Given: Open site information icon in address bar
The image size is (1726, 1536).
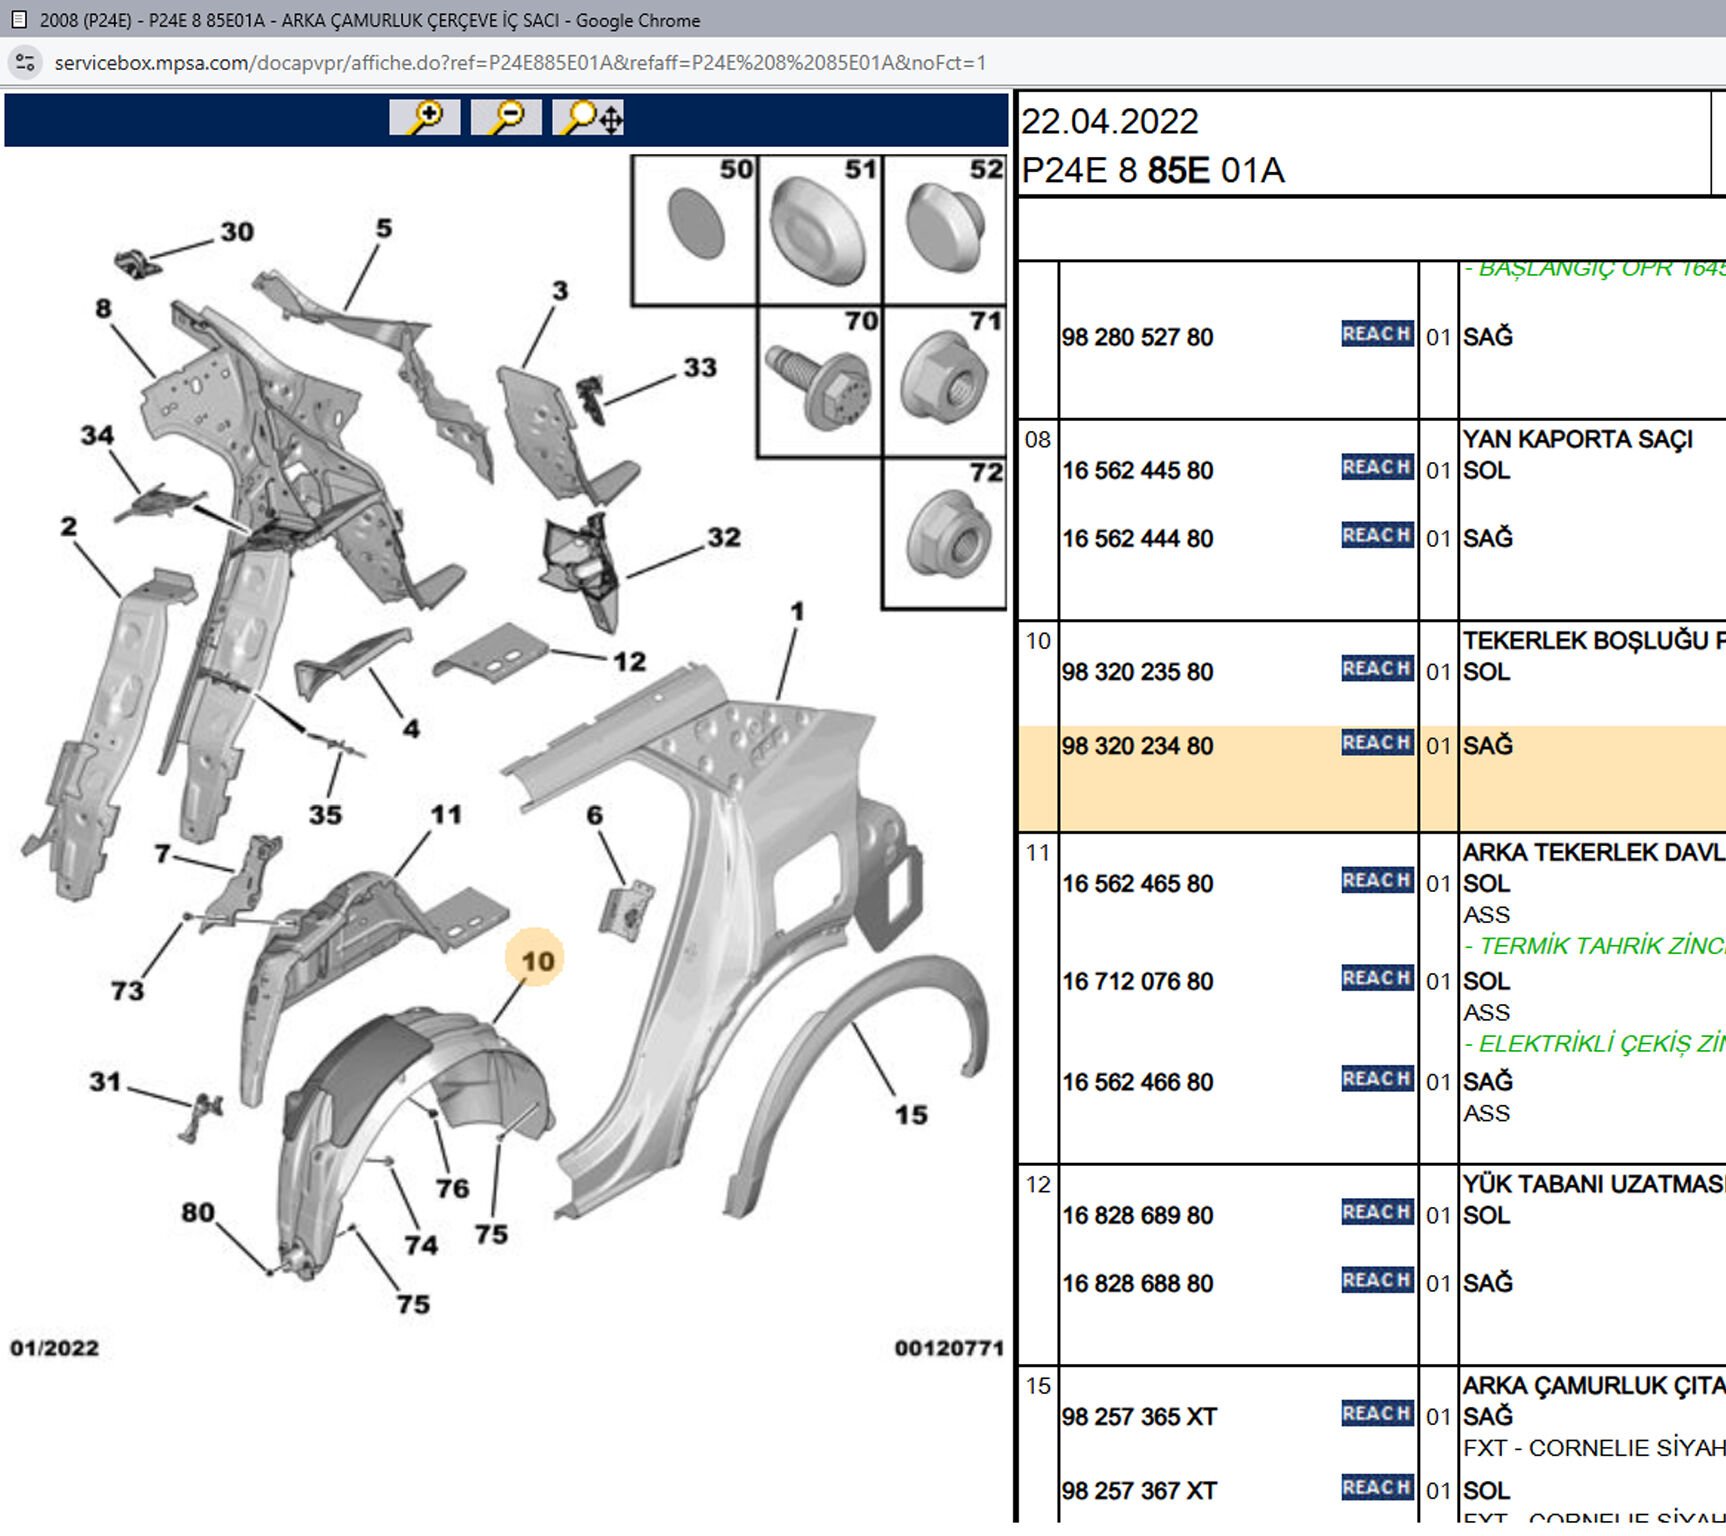Looking at the screenshot, I should 25,62.
